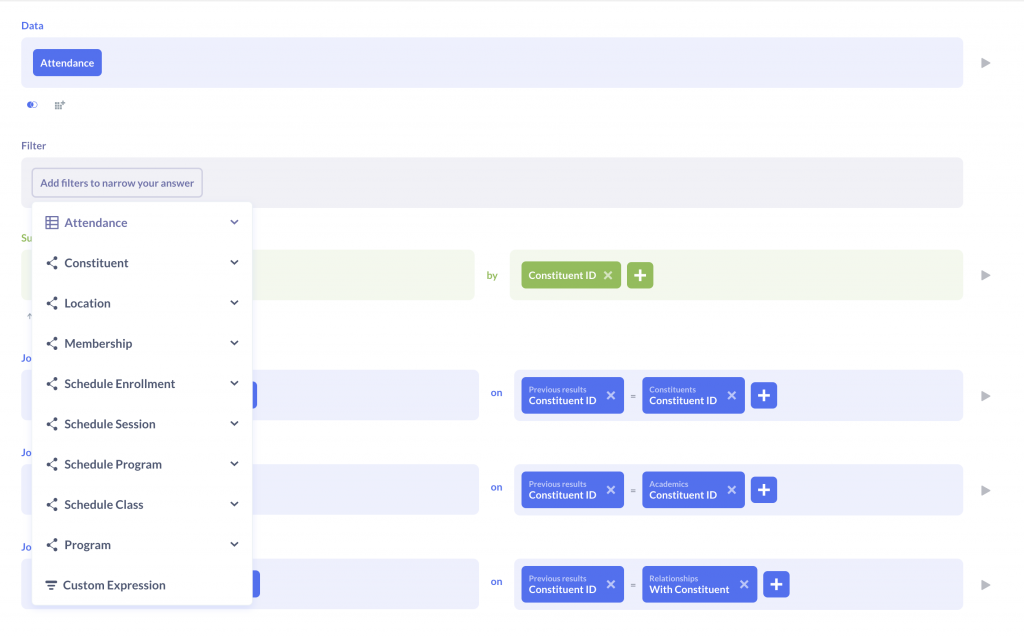Preview the Data step with its play arrow
The width and height of the screenshot is (1024, 637).
tap(985, 63)
